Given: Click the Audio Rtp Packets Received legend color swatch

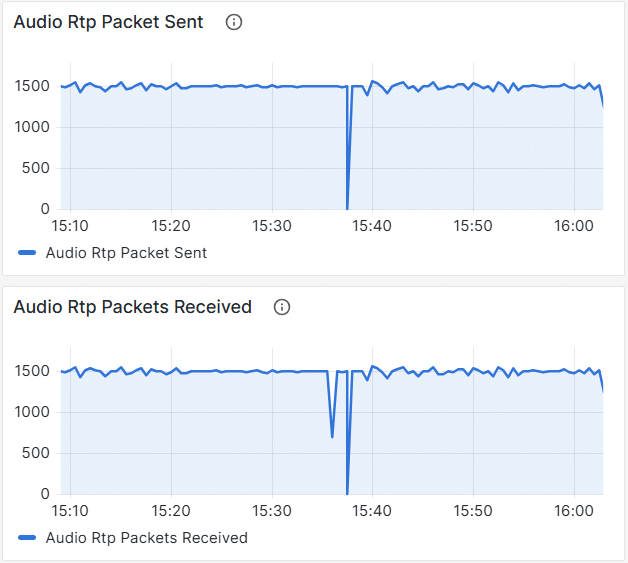Looking at the screenshot, I should 27,538.
